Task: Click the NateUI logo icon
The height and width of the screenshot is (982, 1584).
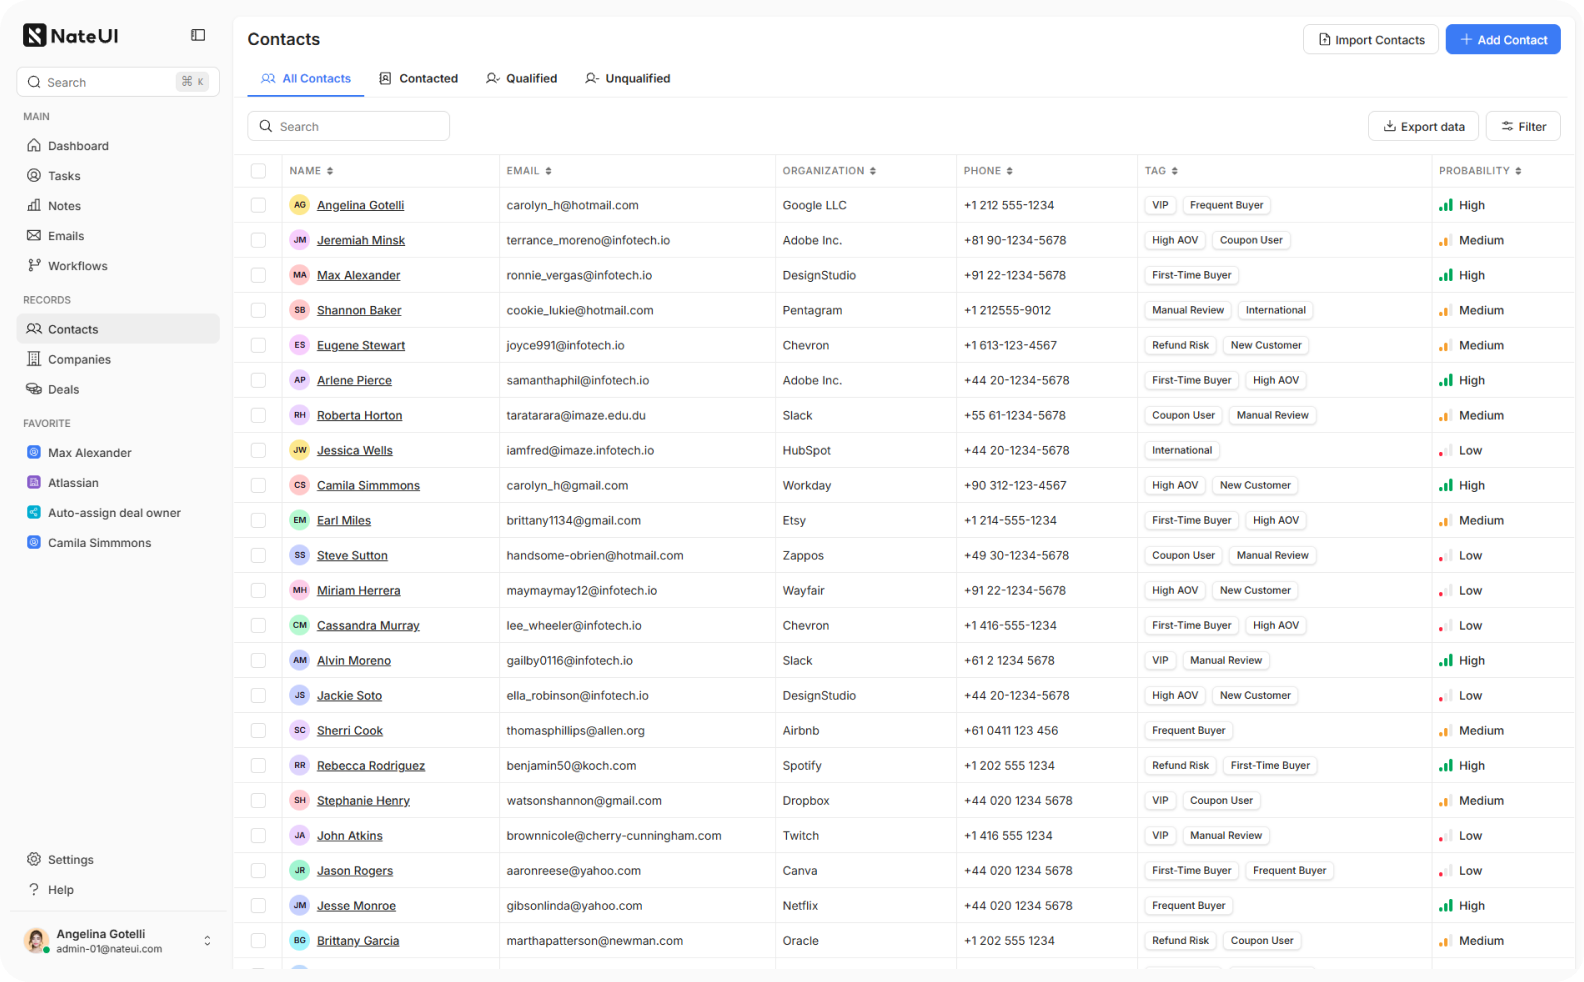Action: [35, 36]
